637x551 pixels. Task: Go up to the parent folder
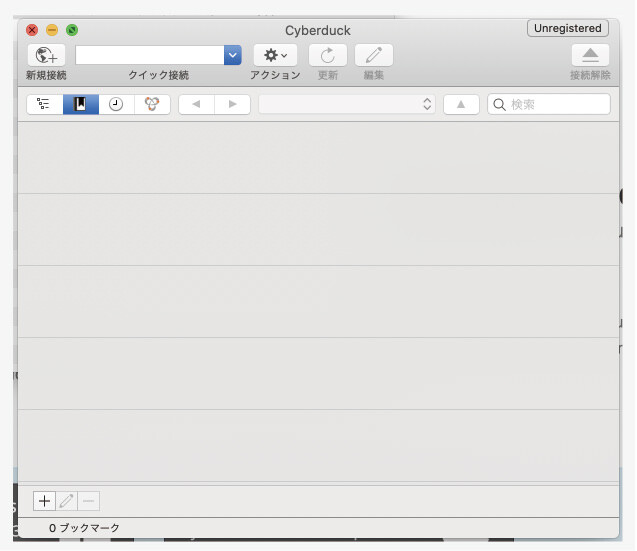click(461, 104)
